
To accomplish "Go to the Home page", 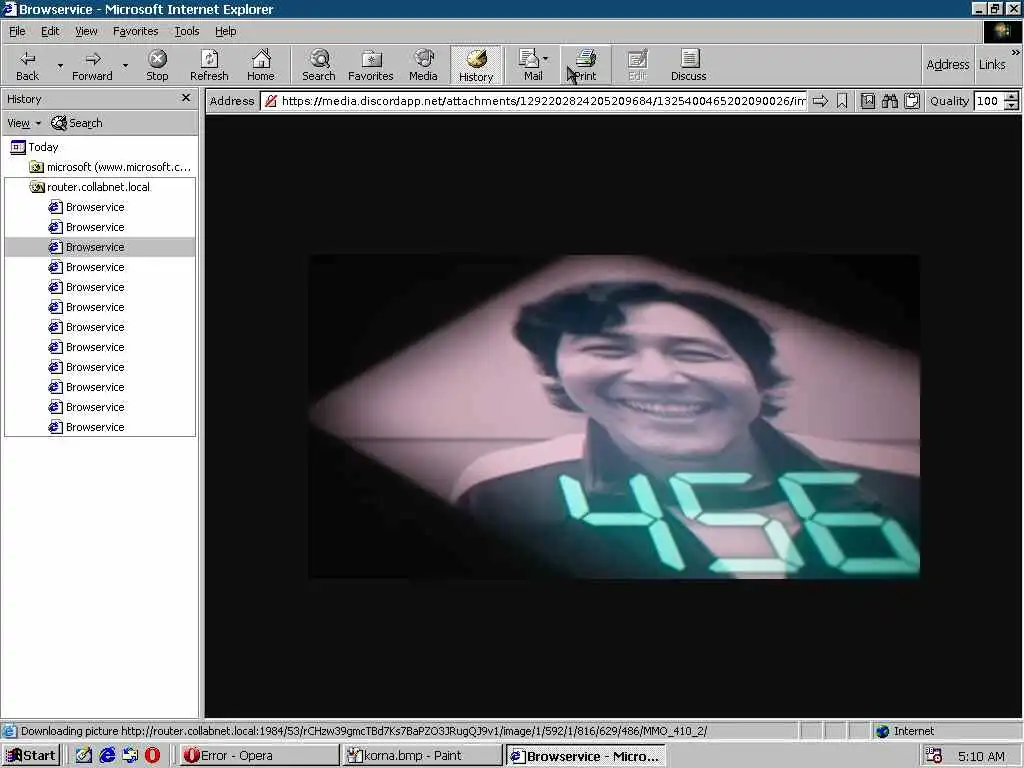I will click(261, 65).
